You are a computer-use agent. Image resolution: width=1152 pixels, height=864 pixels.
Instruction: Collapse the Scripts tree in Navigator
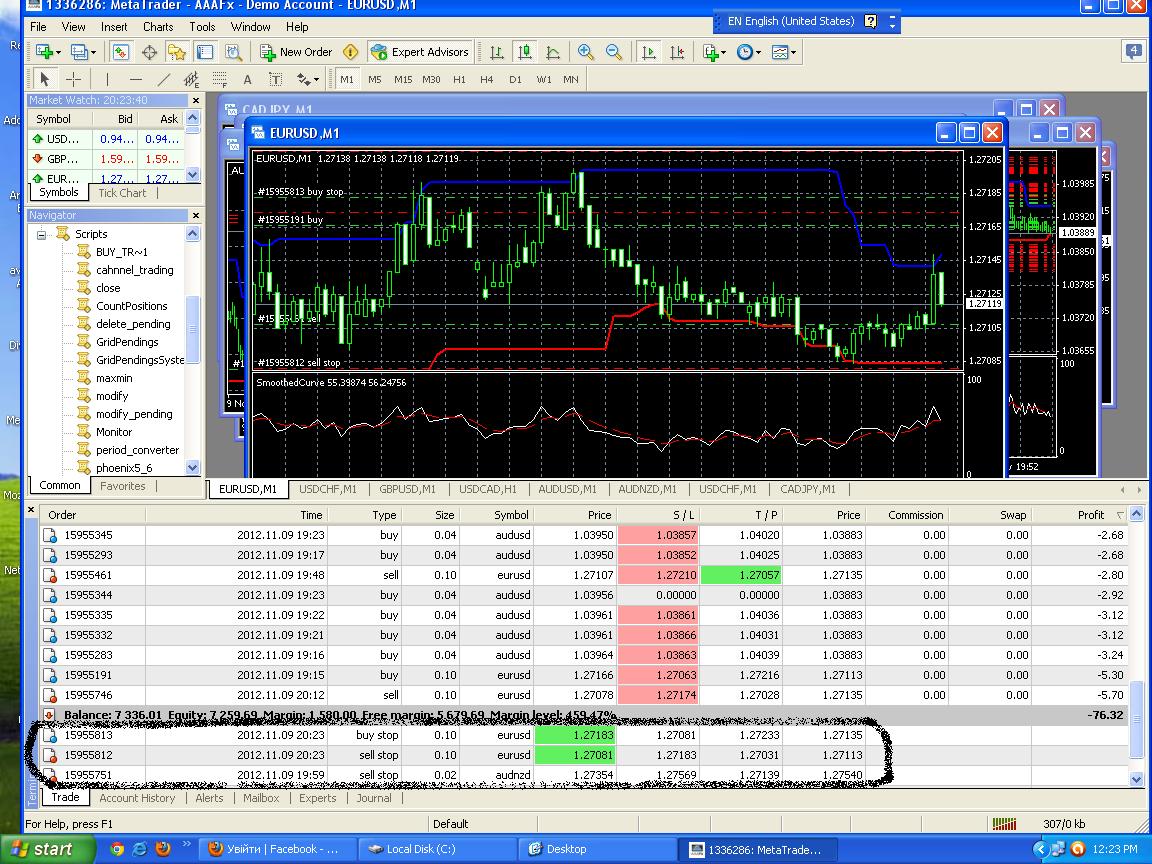click(x=42, y=234)
